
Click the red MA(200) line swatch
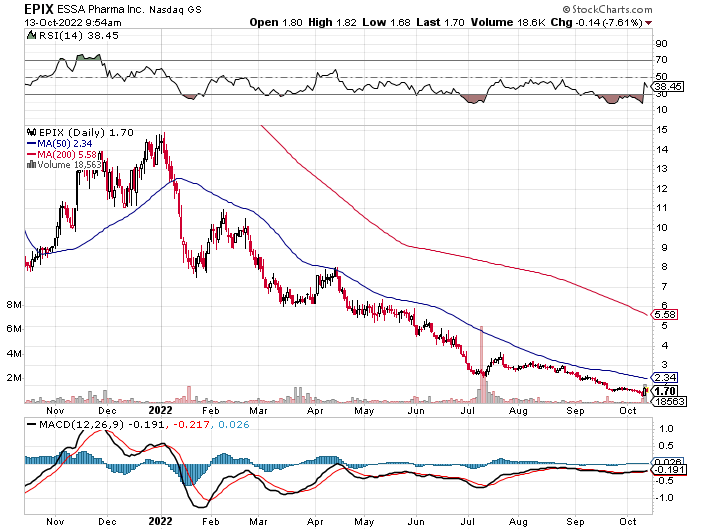(x=31, y=154)
